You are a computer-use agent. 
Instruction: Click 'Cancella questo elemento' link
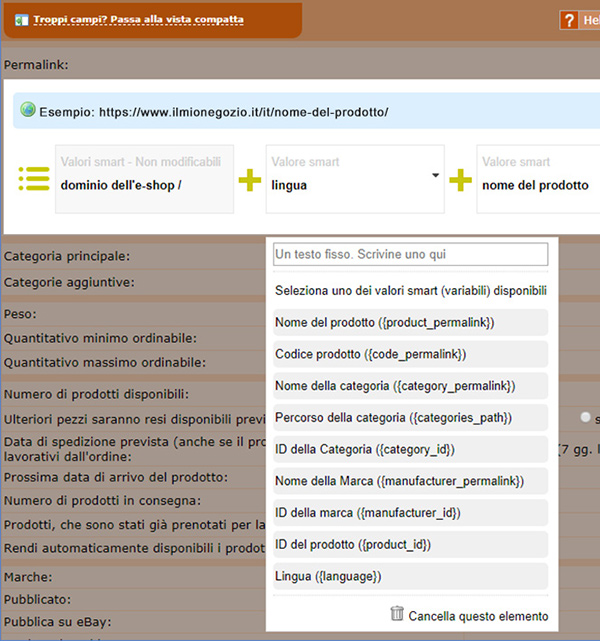[478, 616]
